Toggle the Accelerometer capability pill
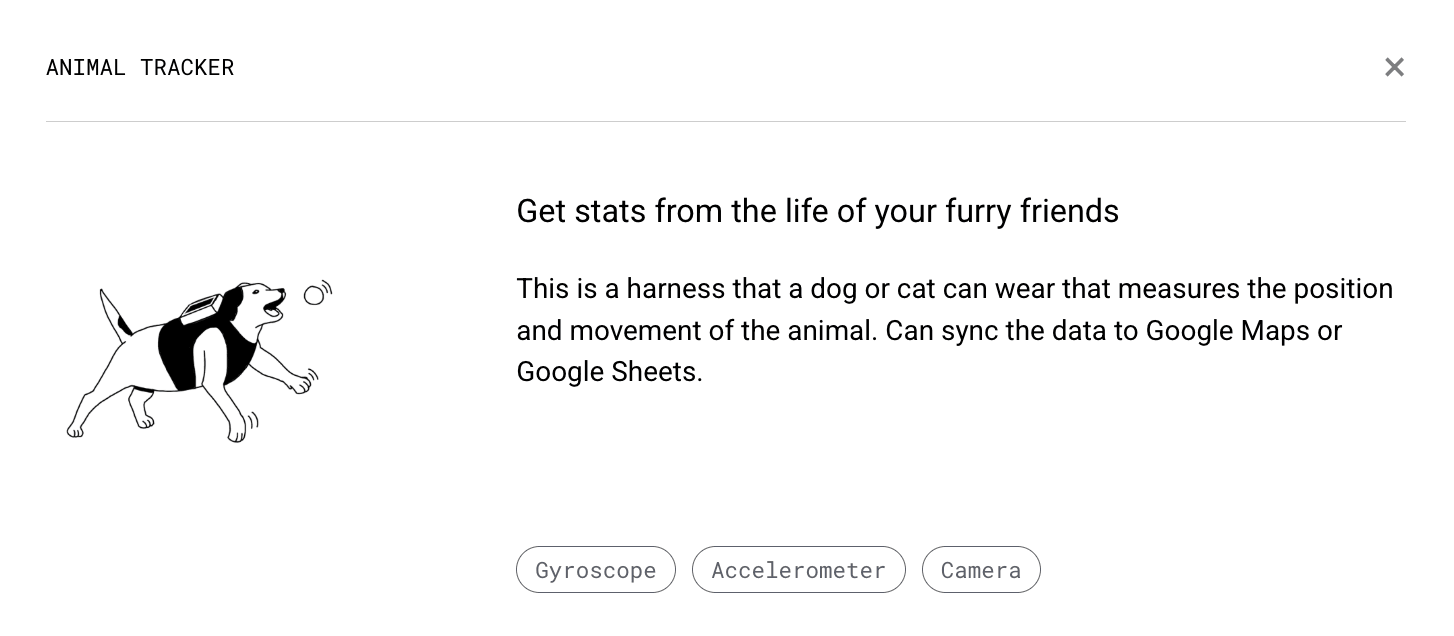 [x=798, y=569]
